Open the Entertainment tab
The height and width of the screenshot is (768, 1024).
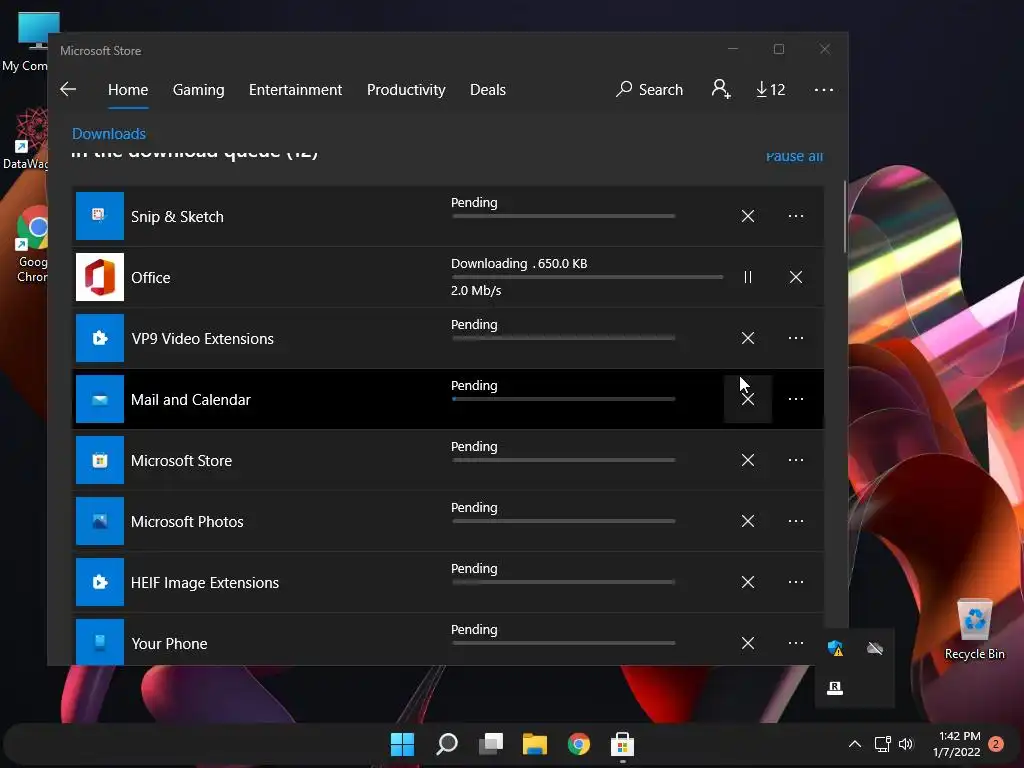(295, 89)
